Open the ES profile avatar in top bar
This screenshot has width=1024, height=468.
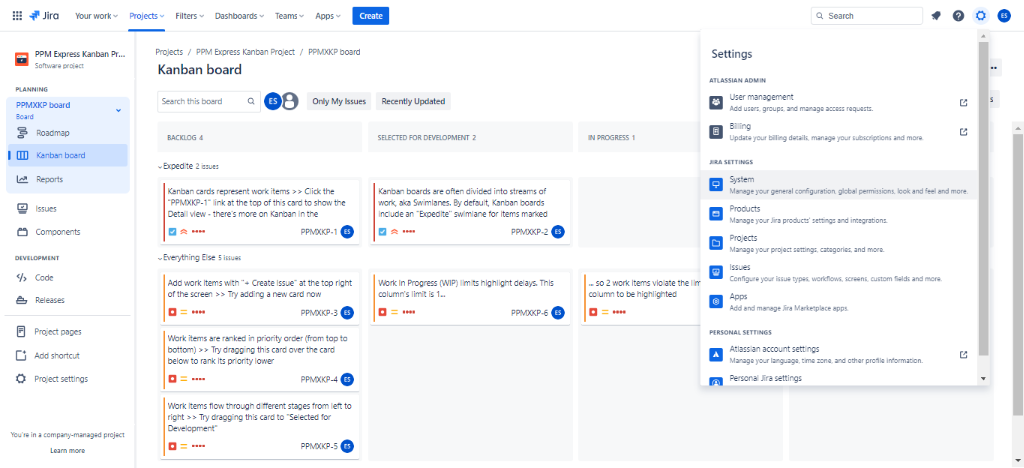[1004, 16]
